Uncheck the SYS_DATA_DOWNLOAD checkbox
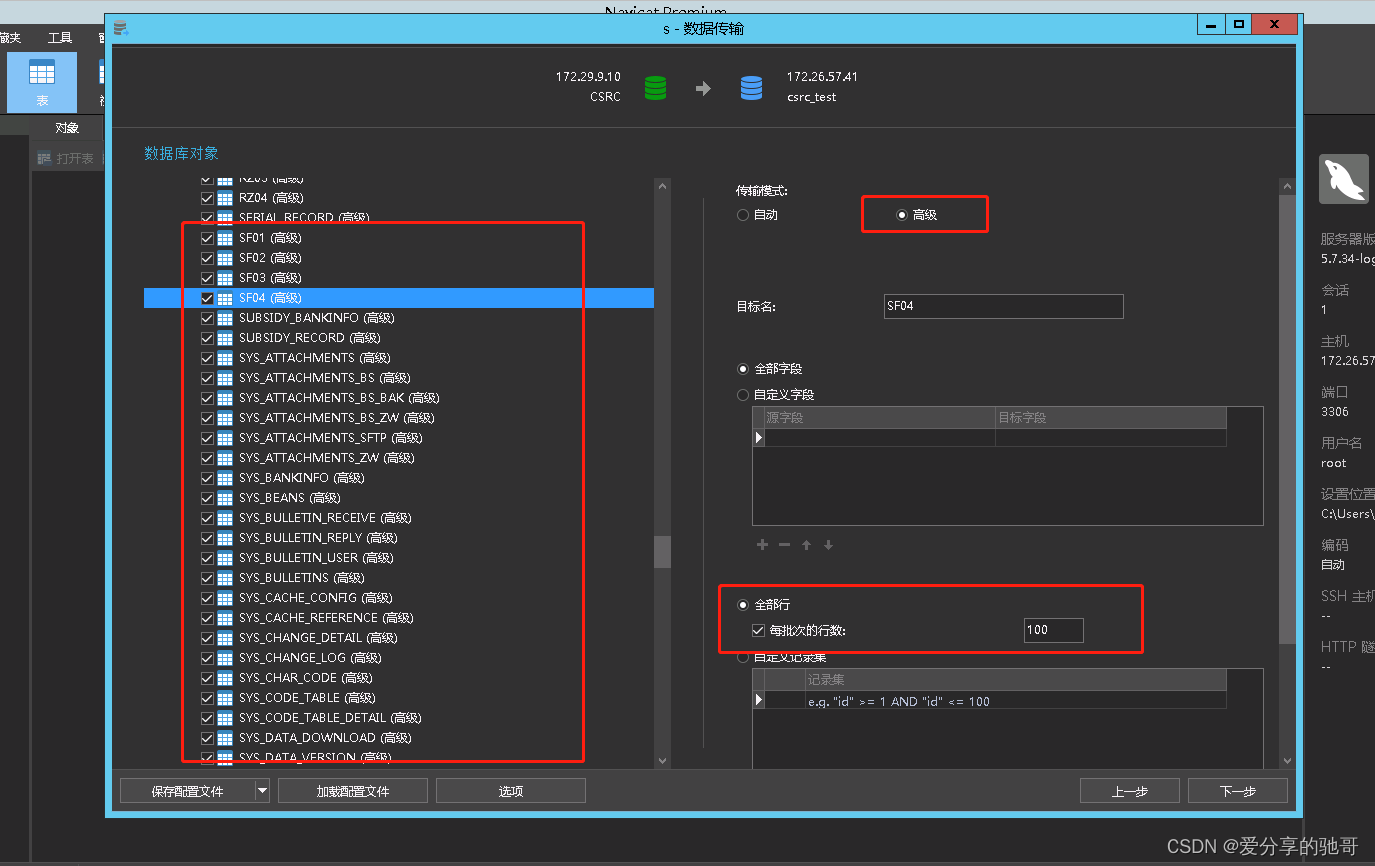The image size is (1375, 866). tap(207, 738)
